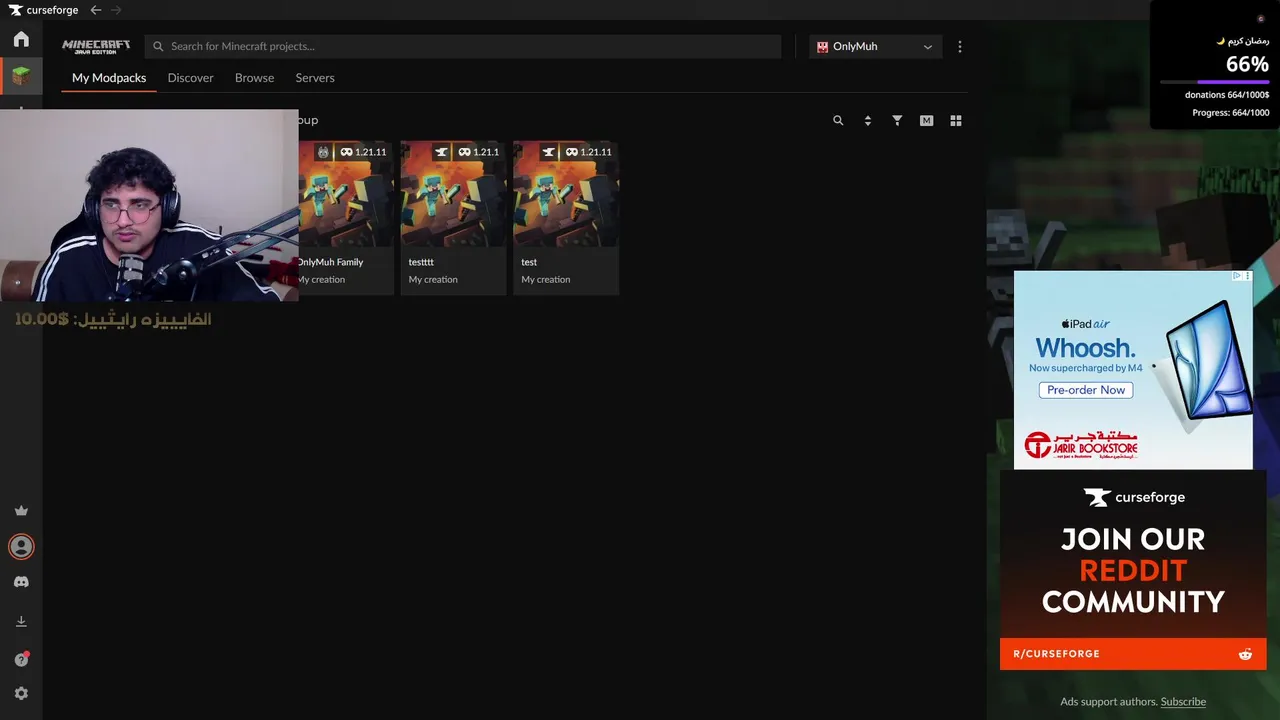Open the user account avatar in sidebar
Viewport: 1280px width, 720px height.
(21, 546)
